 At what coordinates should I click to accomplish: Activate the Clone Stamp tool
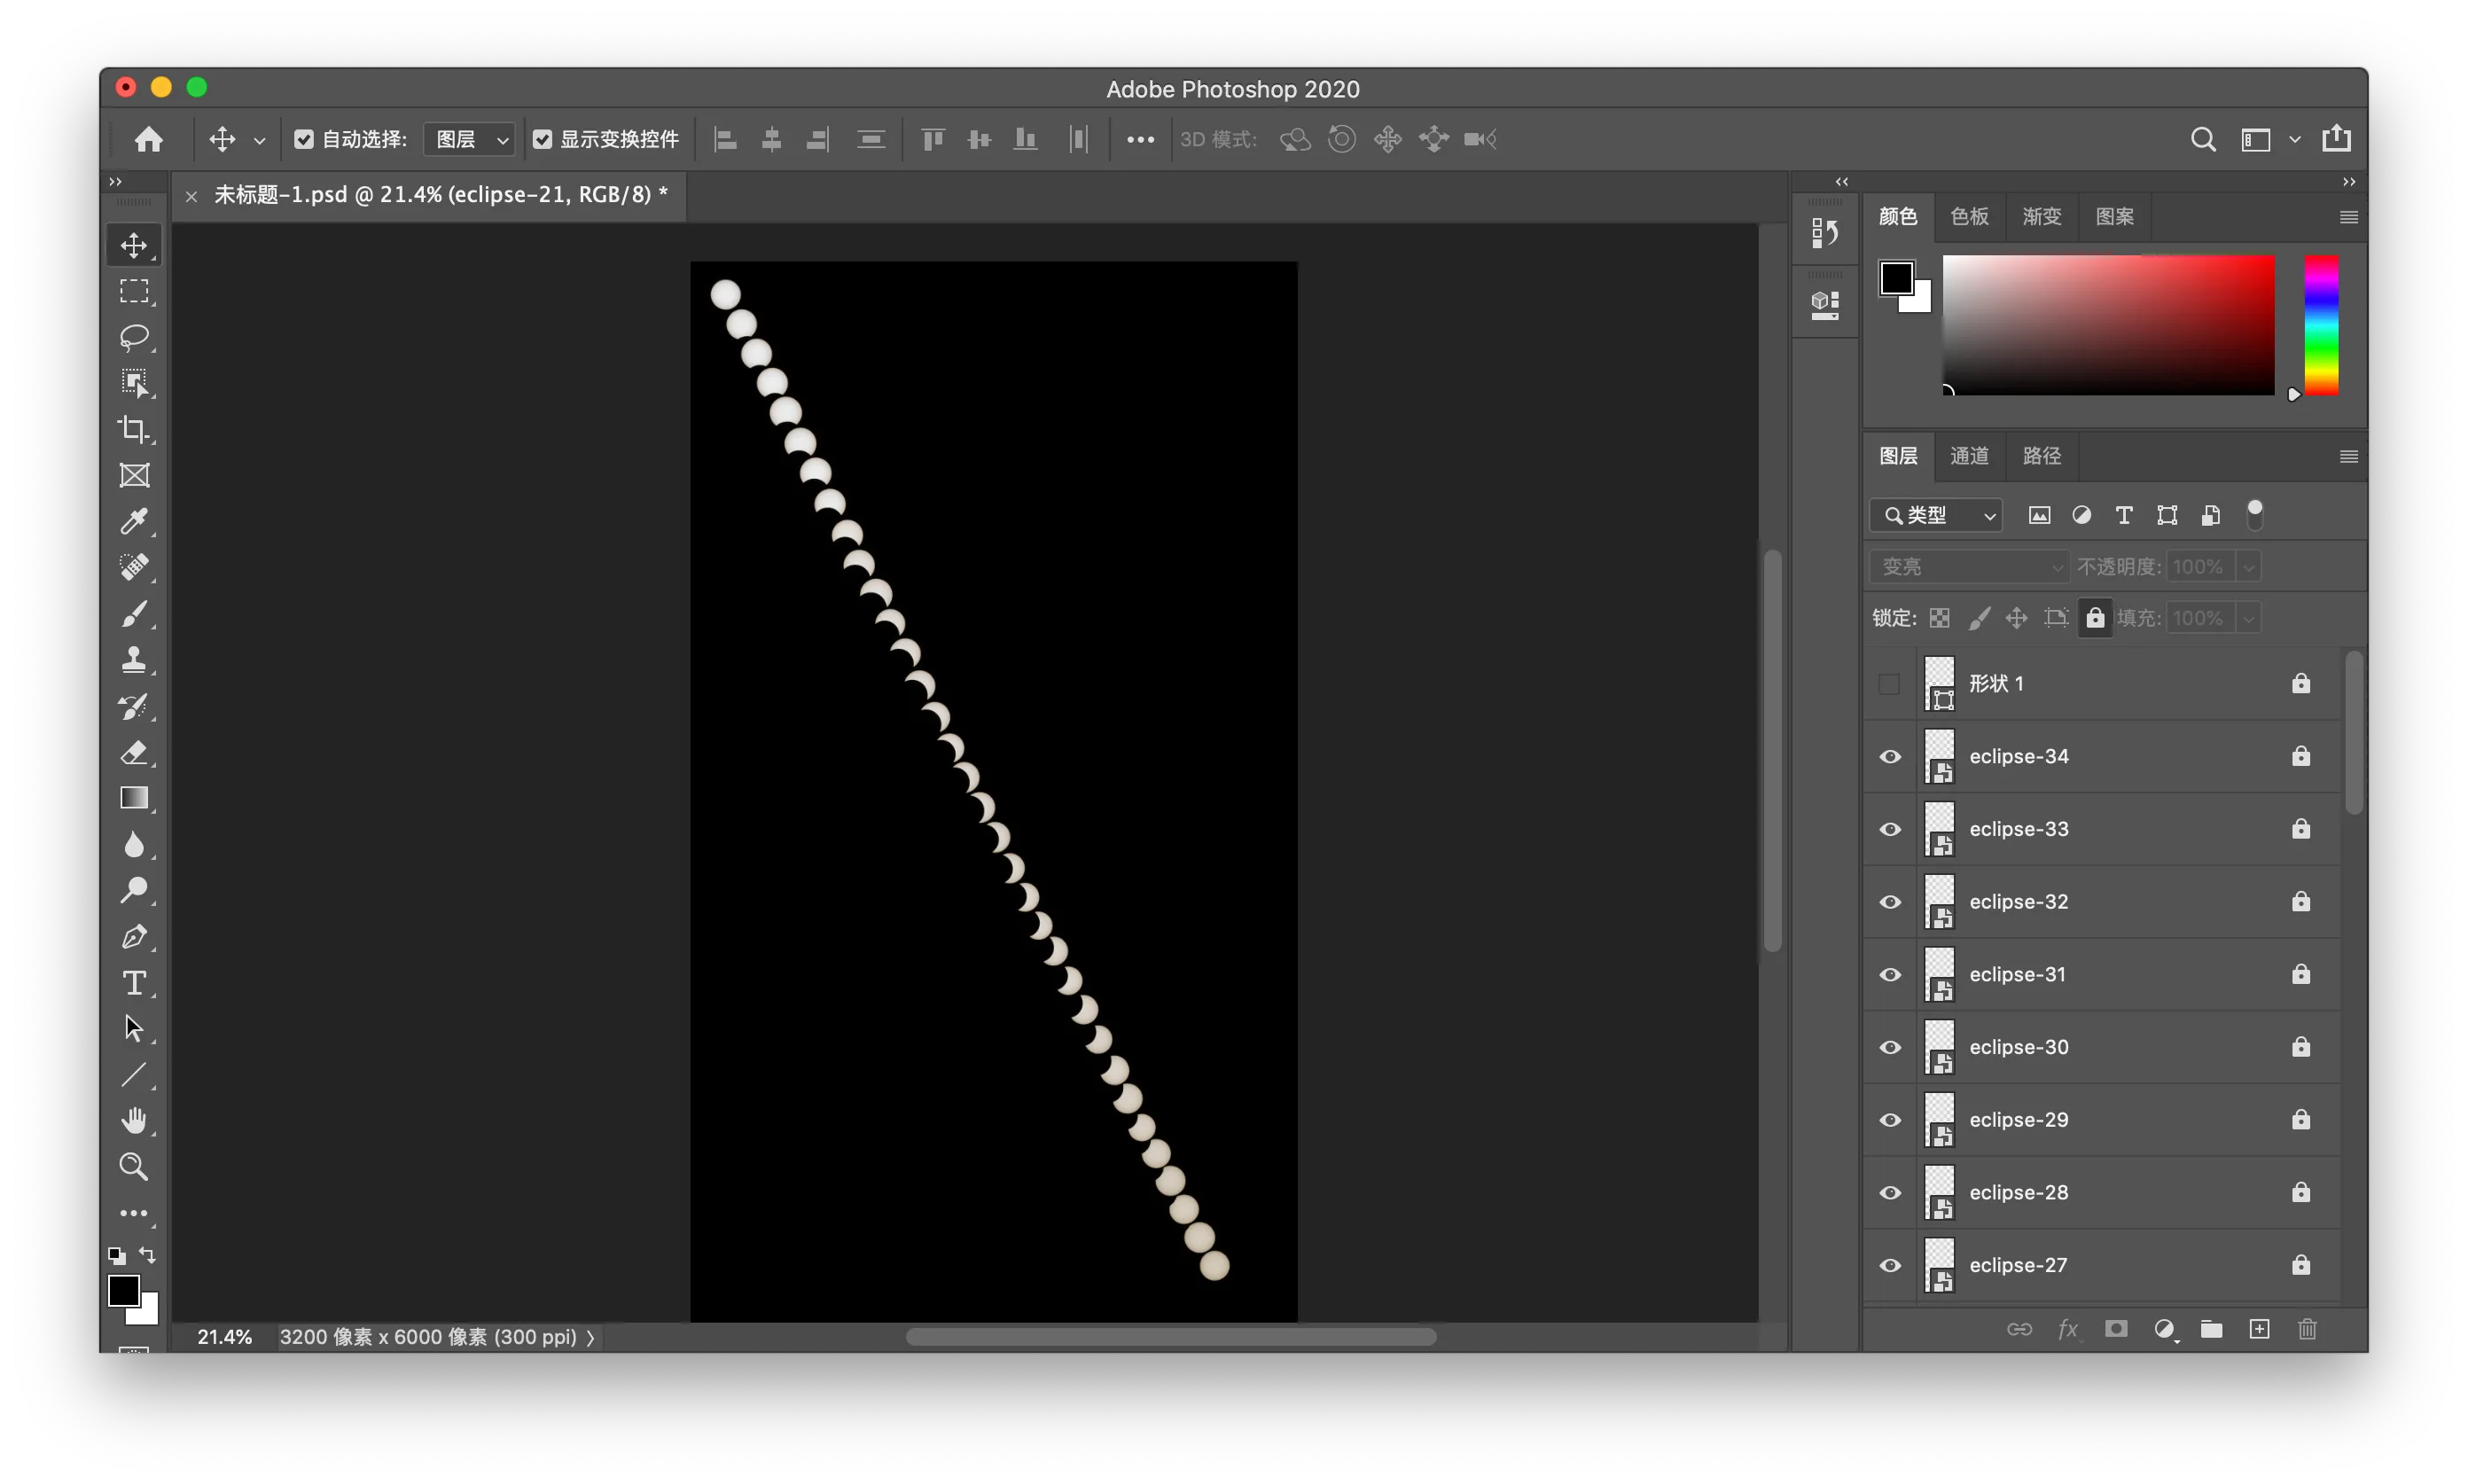tap(135, 660)
